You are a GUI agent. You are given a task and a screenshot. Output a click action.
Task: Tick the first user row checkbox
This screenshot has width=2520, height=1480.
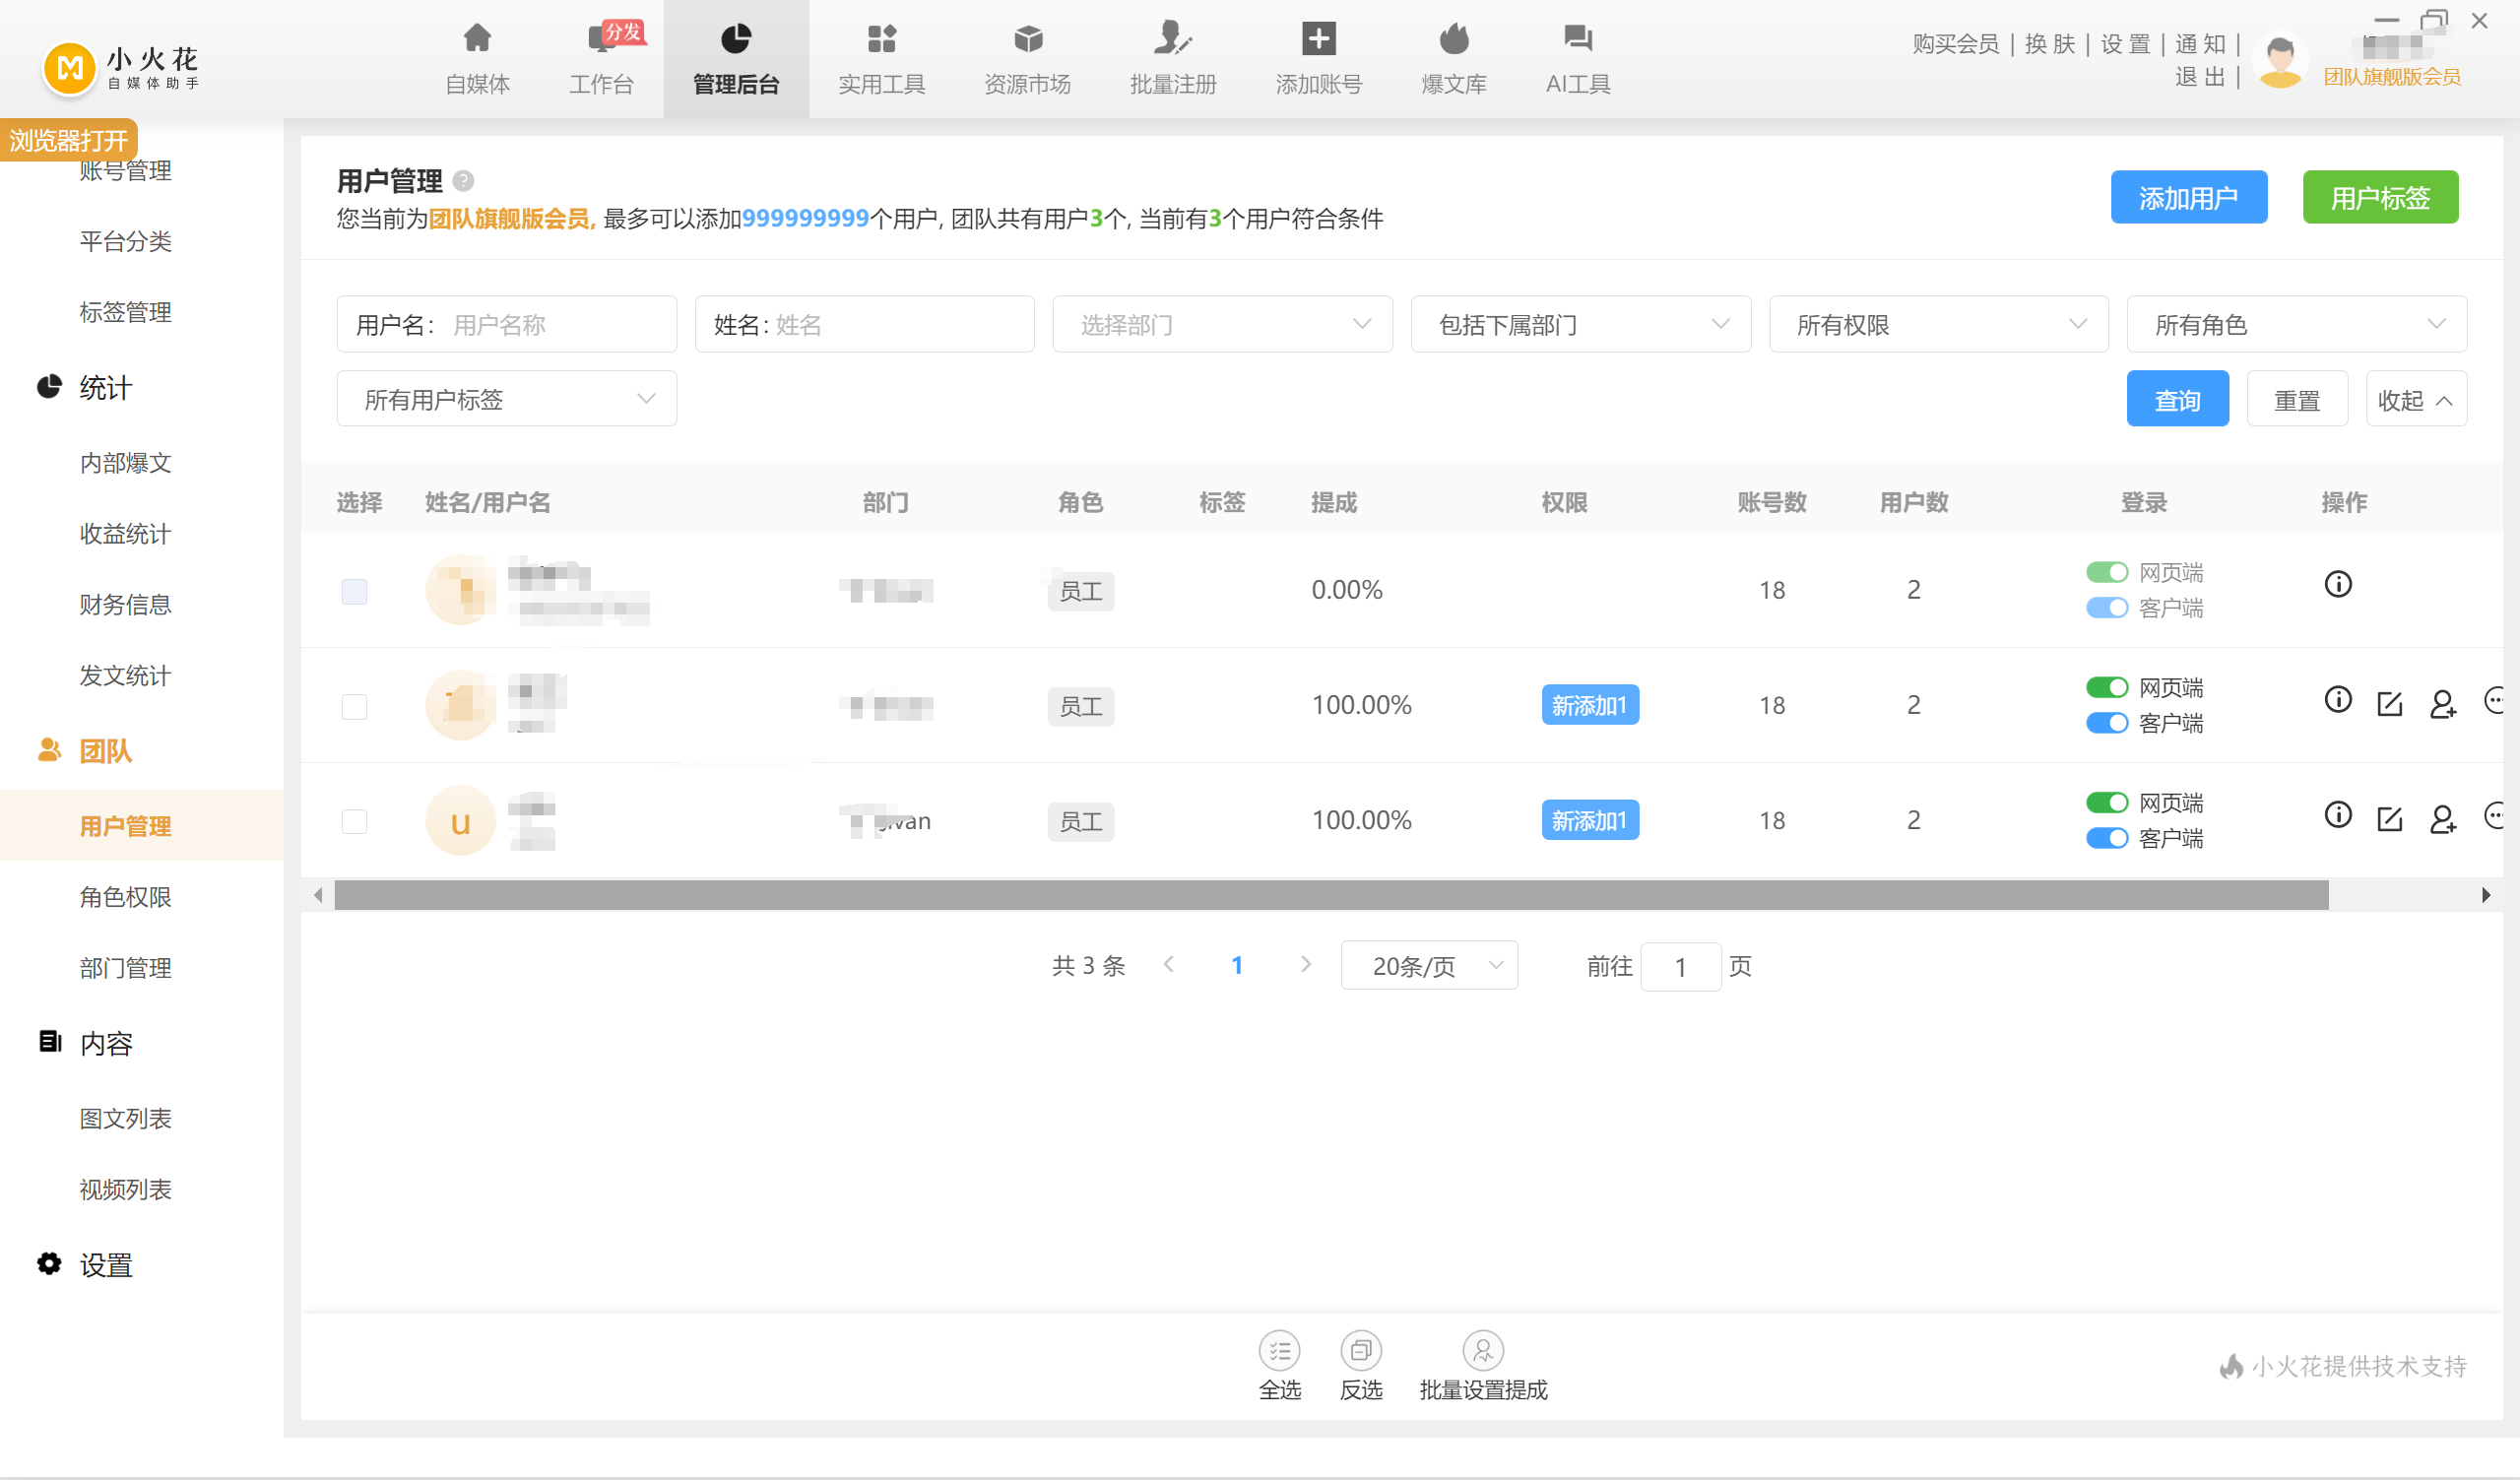pyautogui.click(x=354, y=591)
